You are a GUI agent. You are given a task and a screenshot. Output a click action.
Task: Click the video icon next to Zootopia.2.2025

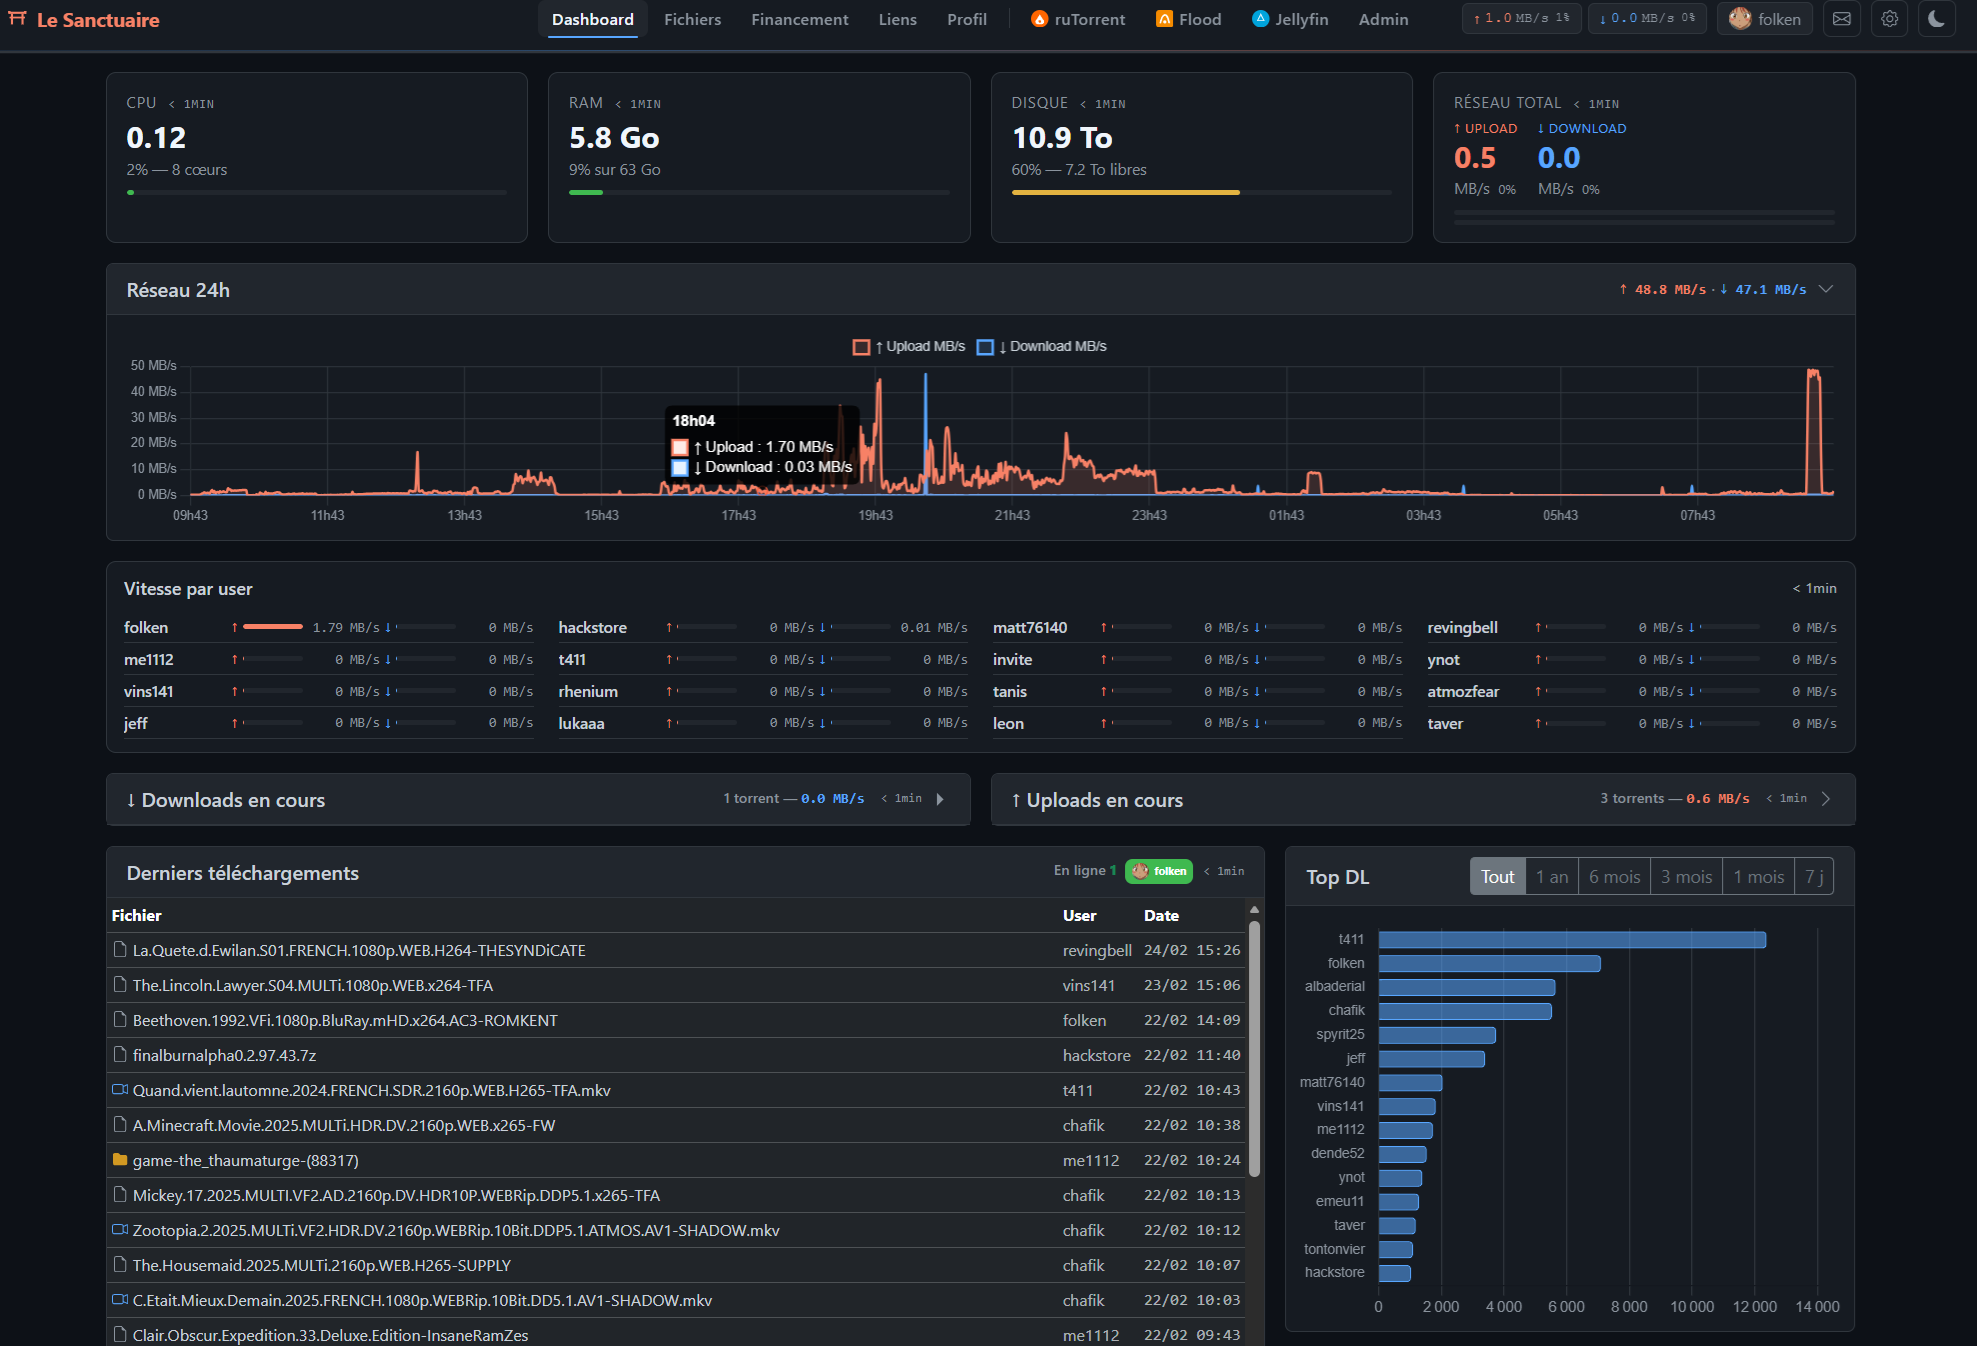pyautogui.click(x=119, y=1230)
